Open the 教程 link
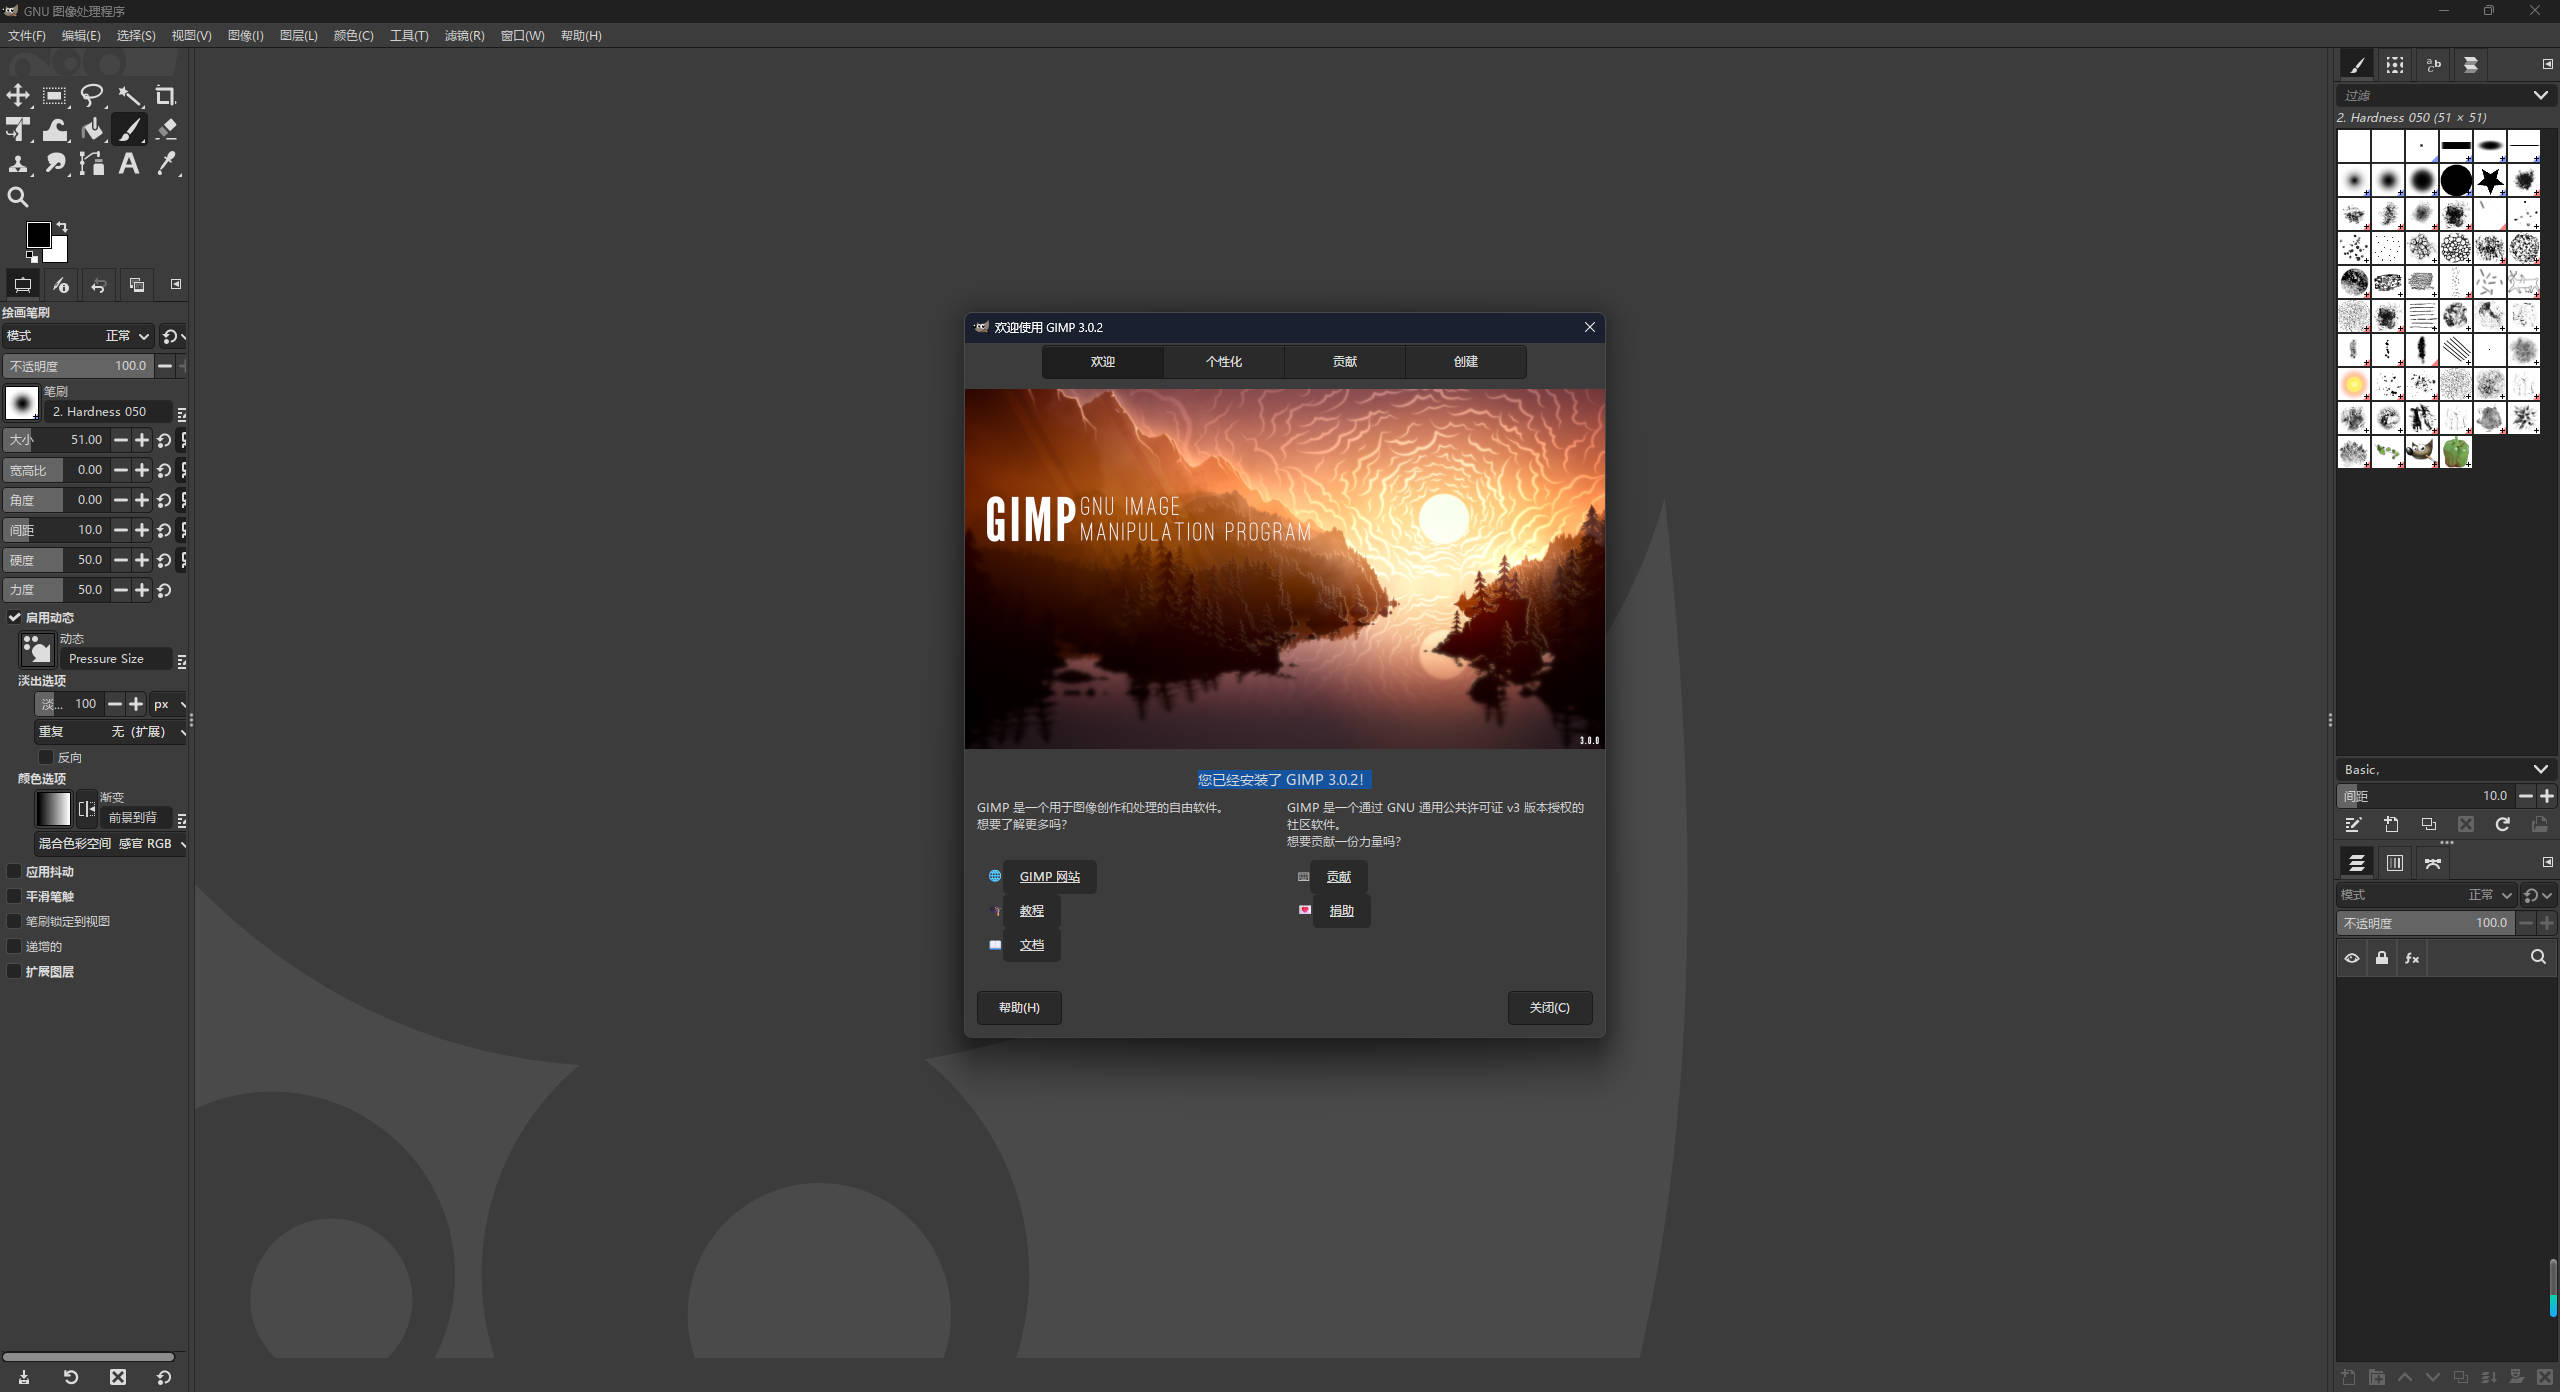2560x1392 pixels. 1031,911
